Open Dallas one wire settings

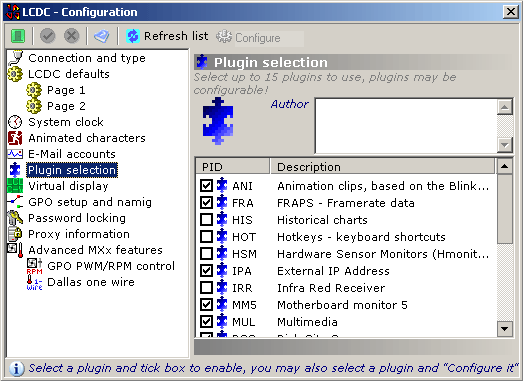tap(91, 282)
